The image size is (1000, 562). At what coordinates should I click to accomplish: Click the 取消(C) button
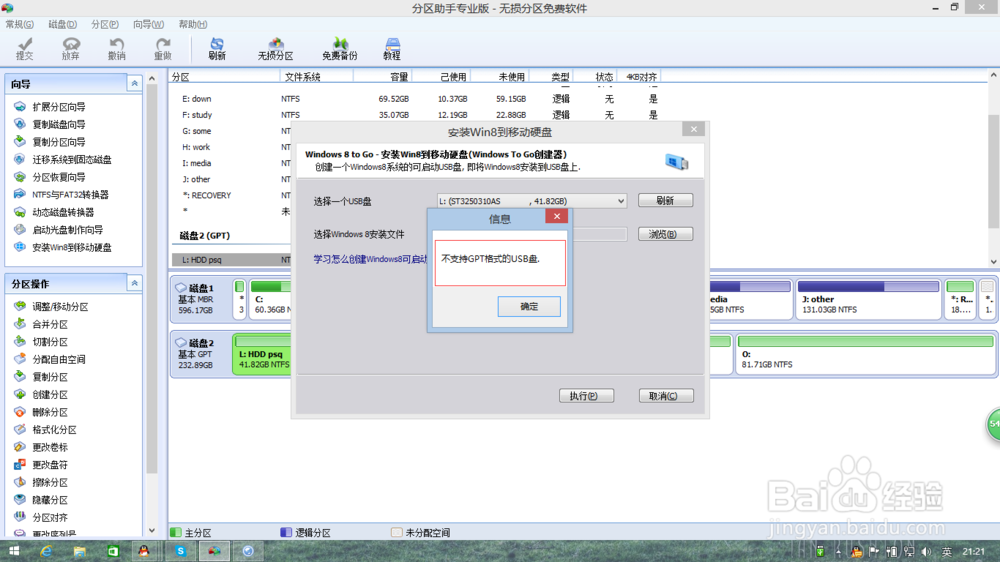(x=666, y=396)
